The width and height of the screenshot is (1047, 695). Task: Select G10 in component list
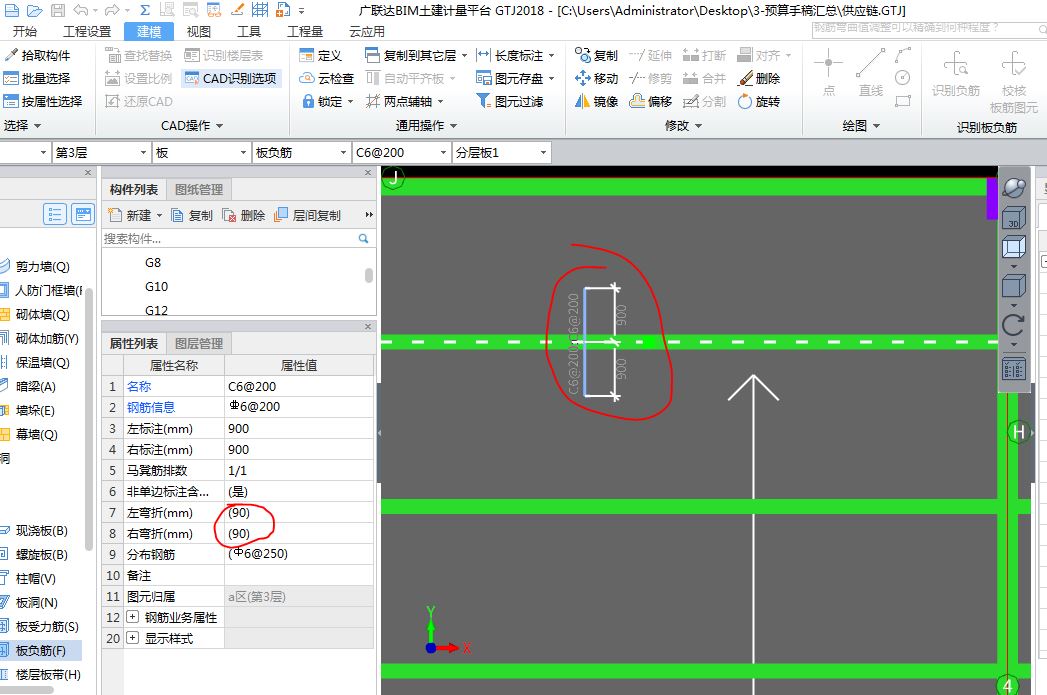click(157, 286)
